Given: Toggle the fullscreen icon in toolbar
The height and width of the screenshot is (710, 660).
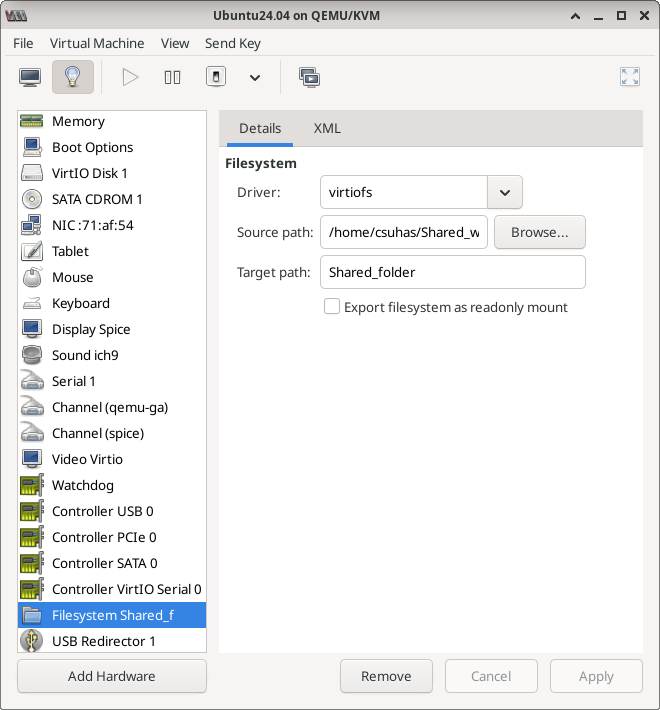Looking at the screenshot, I should coord(630,77).
